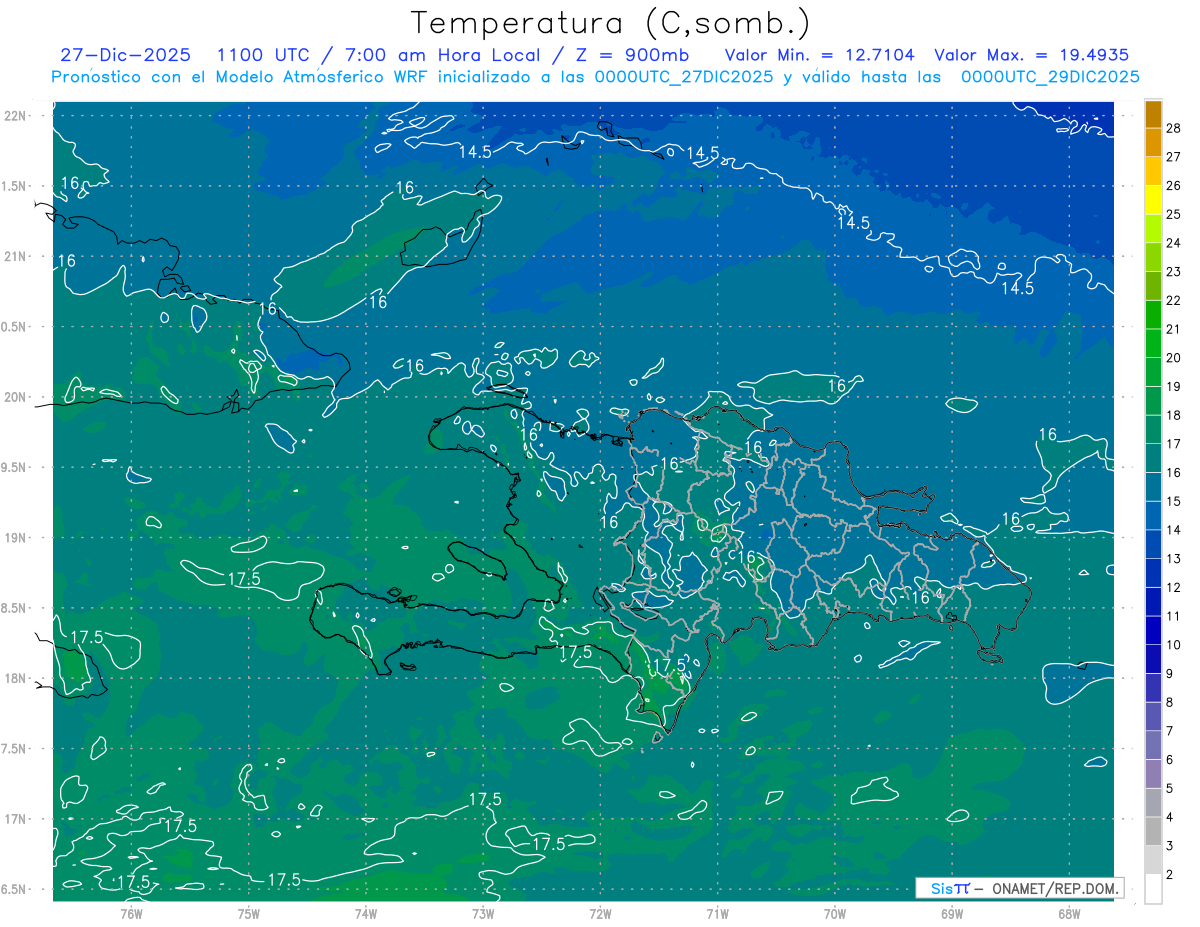Click the '20N' latitude axis label
Viewport: 1200px width, 927px height.
tap(15, 397)
